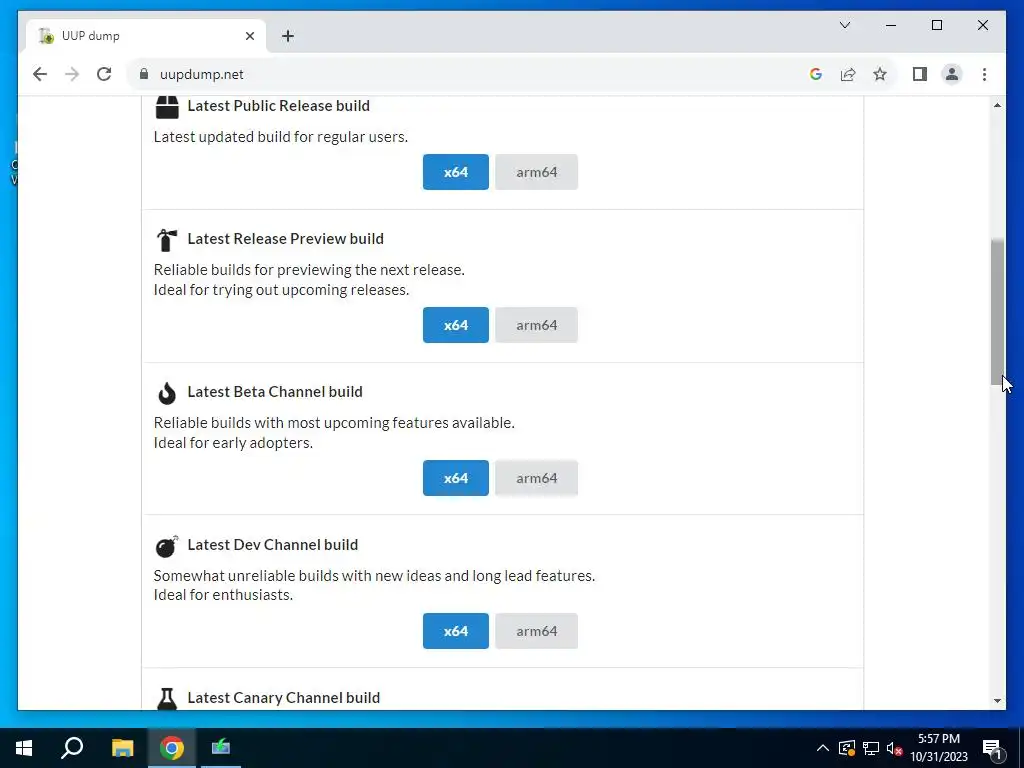This screenshot has width=1024, height=768.
Task: Click the 'Latest Release Preview build' heading
Action: [285, 239]
